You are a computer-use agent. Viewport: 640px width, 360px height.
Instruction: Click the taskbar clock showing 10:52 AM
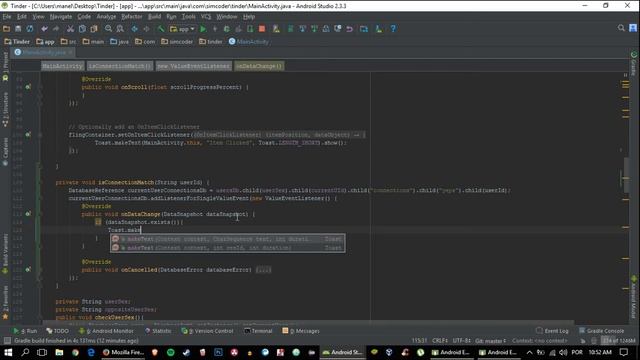(600, 352)
